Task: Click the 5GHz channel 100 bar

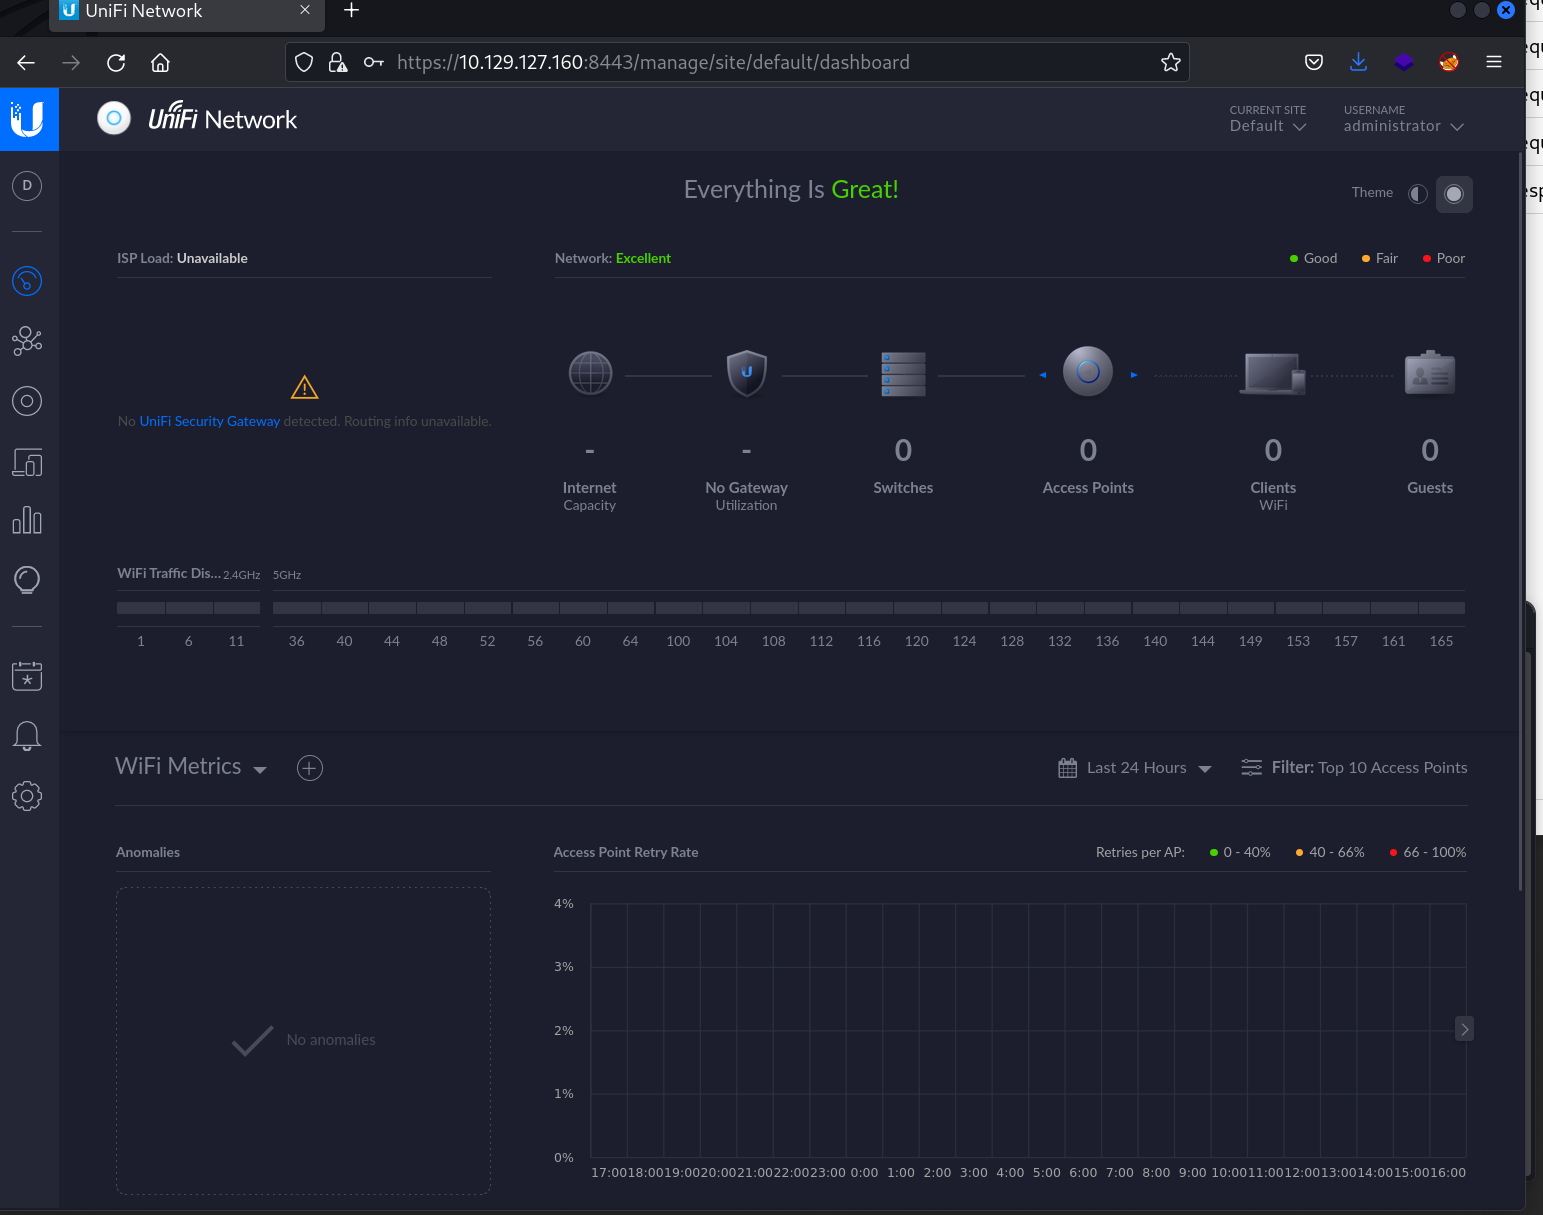Action: (x=678, y=608)
